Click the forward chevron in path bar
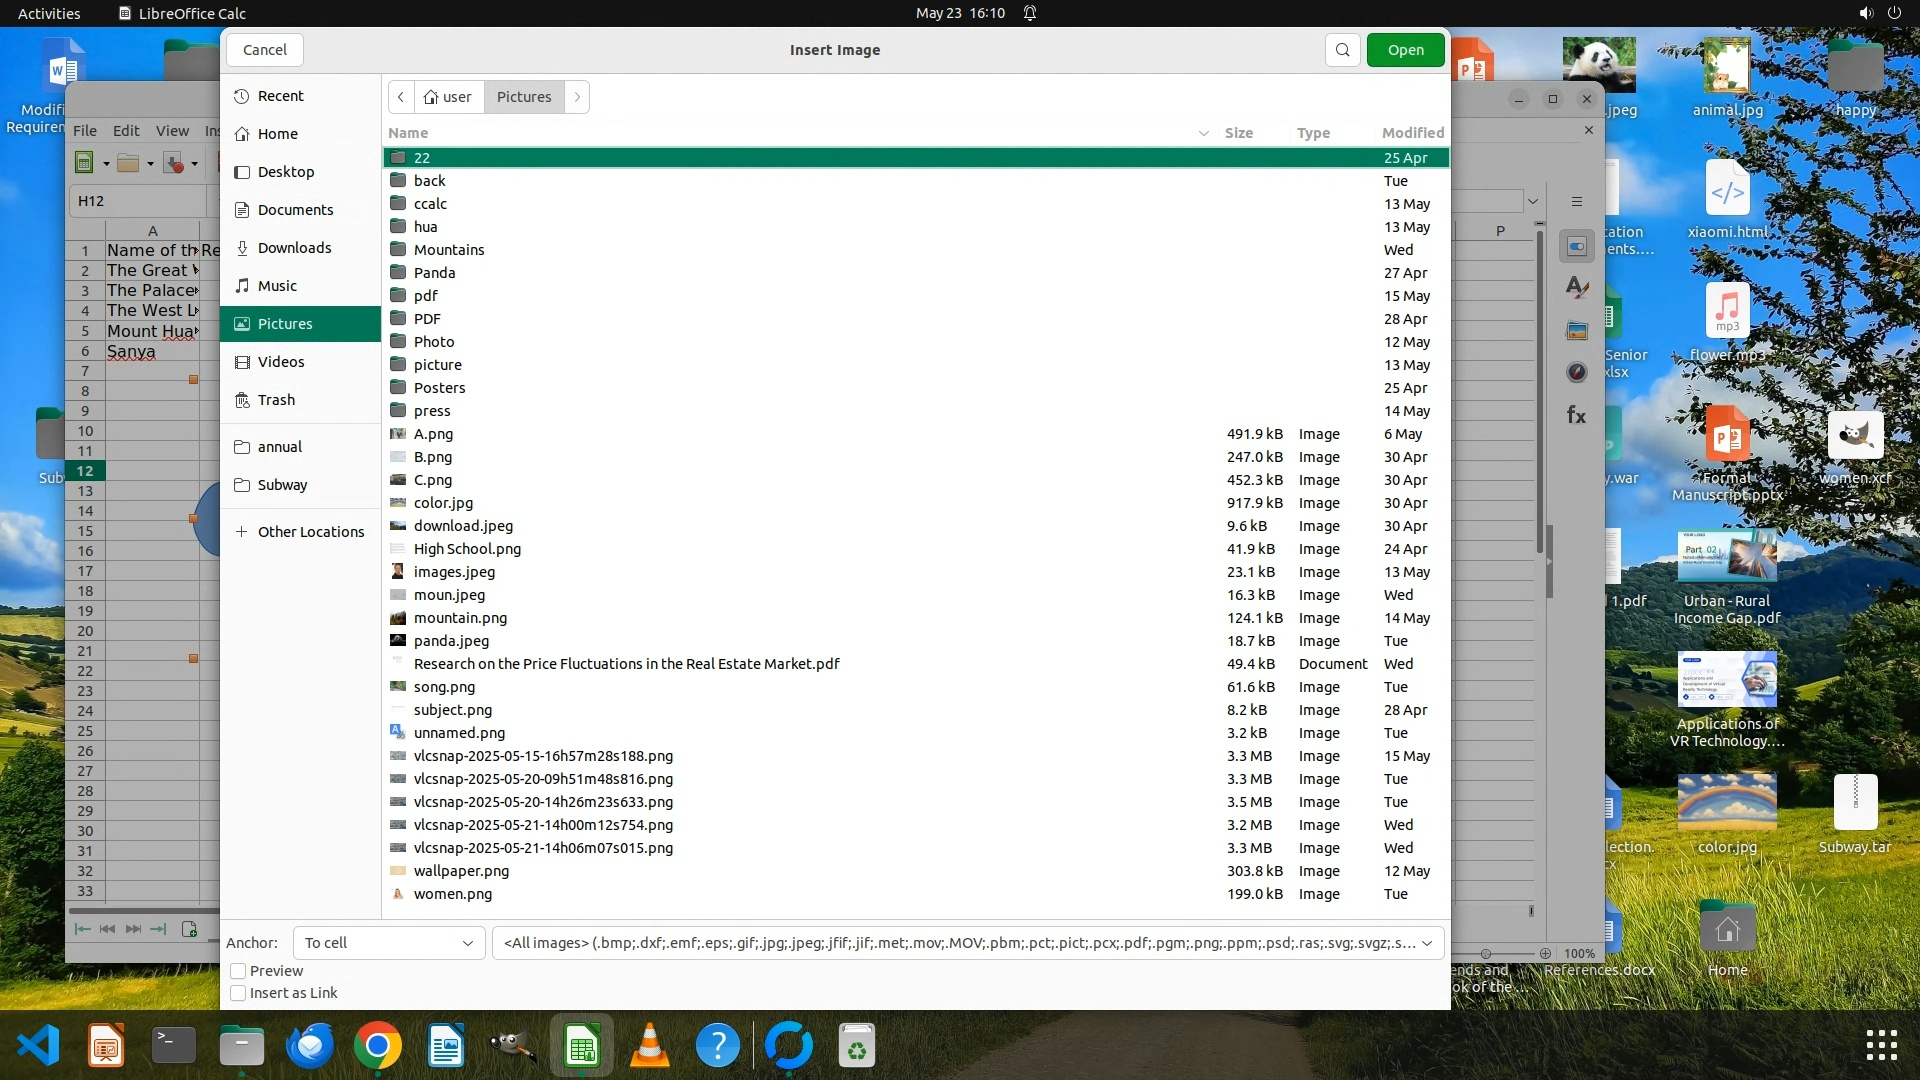This screenshot has height=1080, width=1920. click(577, 97)
